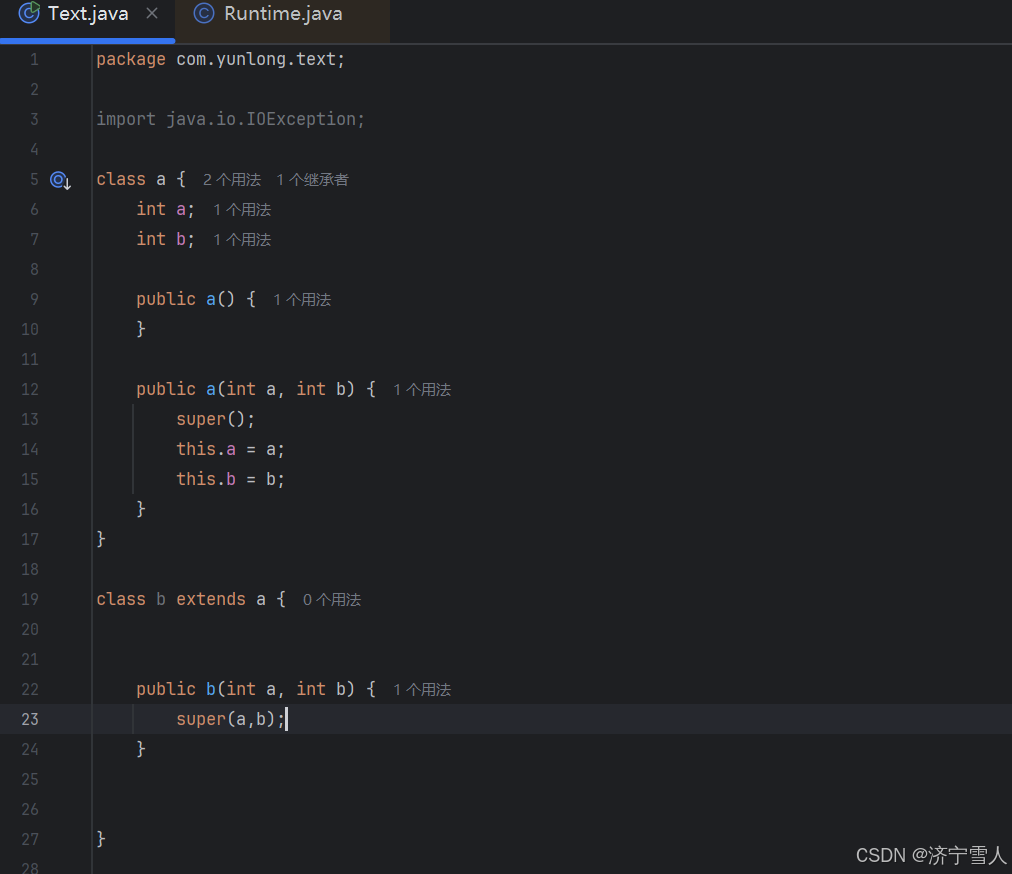Click '0 个用法' hint beside class b
Screen dimensions: 1012x874
click(x=332, y=600)
